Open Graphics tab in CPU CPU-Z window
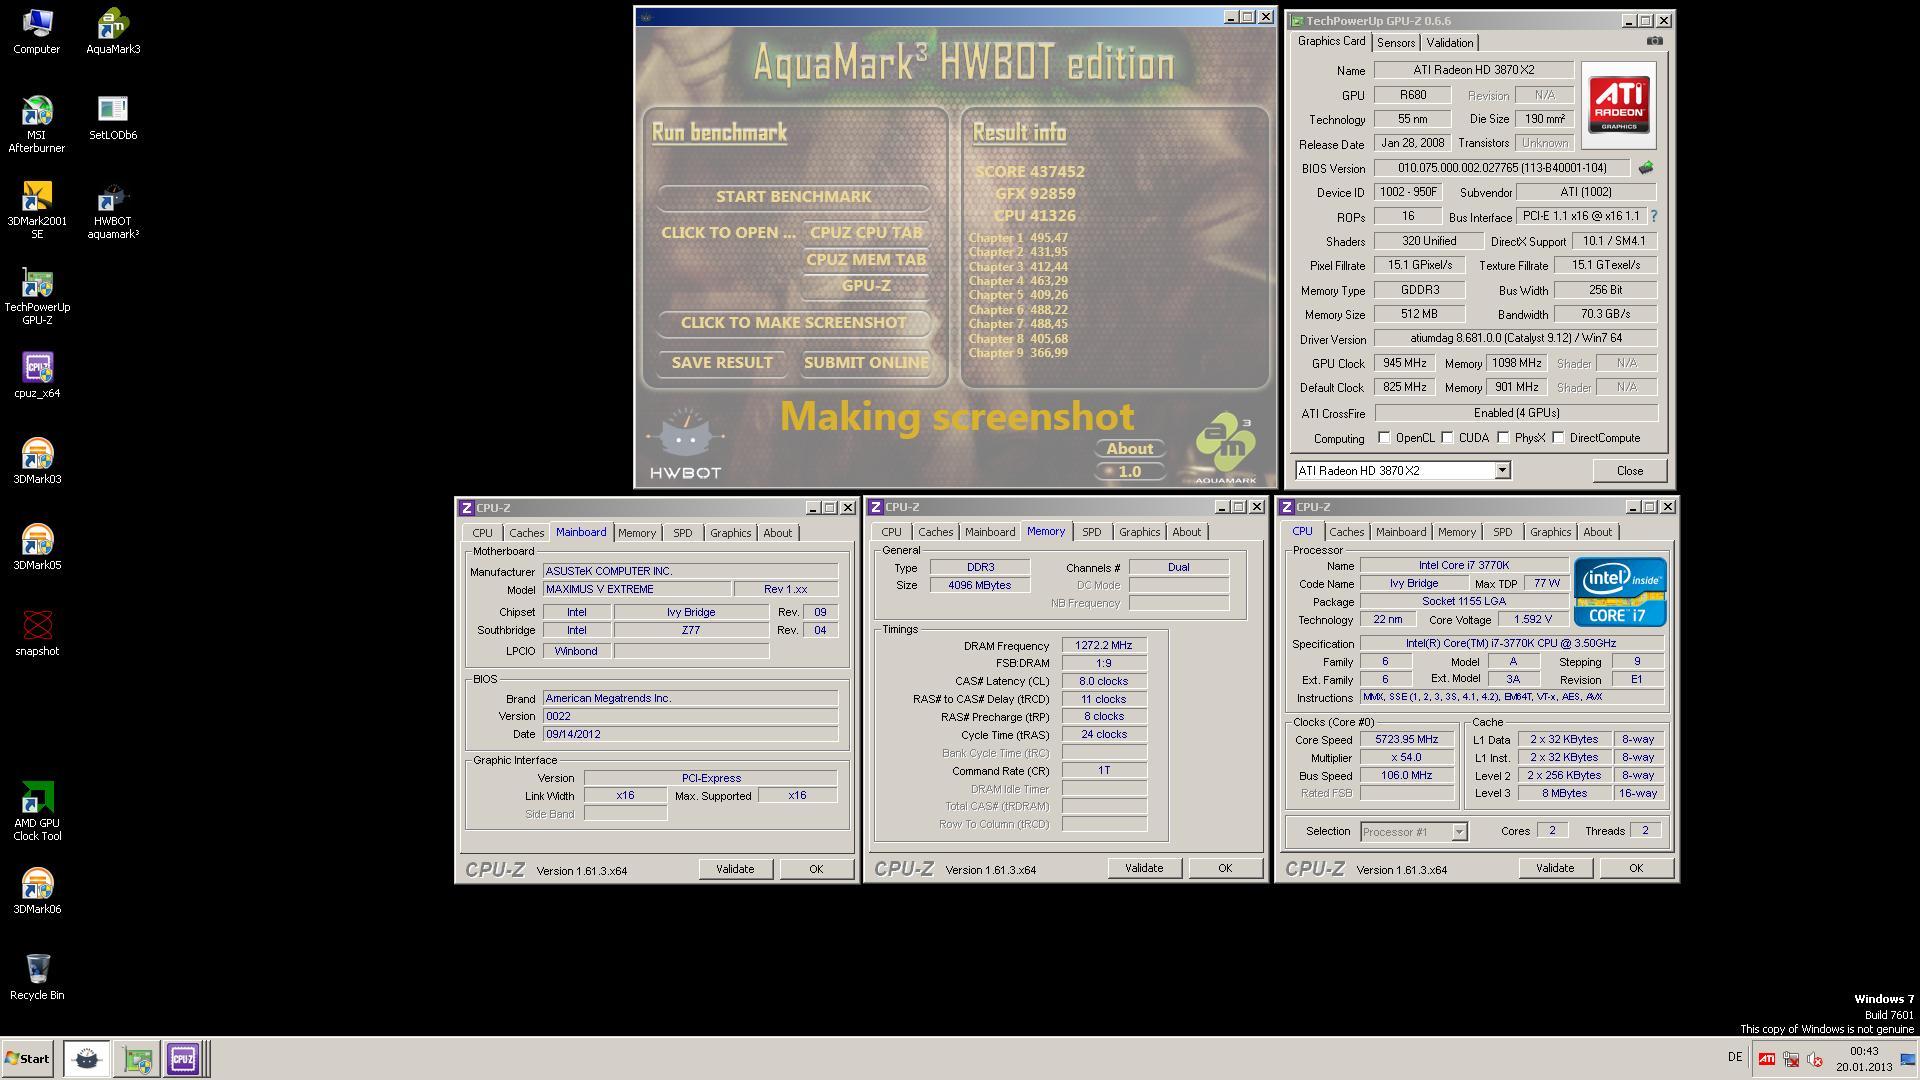 coord(1550,532)
